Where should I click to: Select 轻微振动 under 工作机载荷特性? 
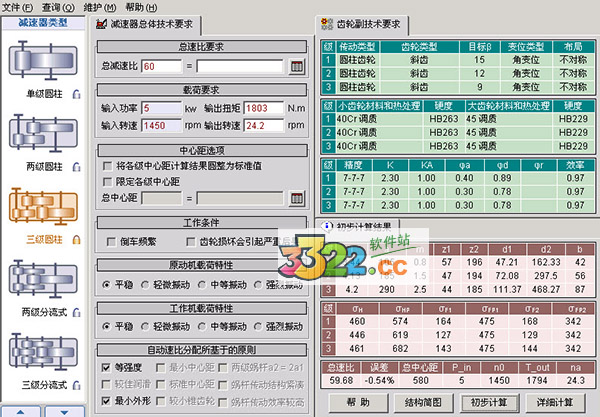(x=145, y=327)
